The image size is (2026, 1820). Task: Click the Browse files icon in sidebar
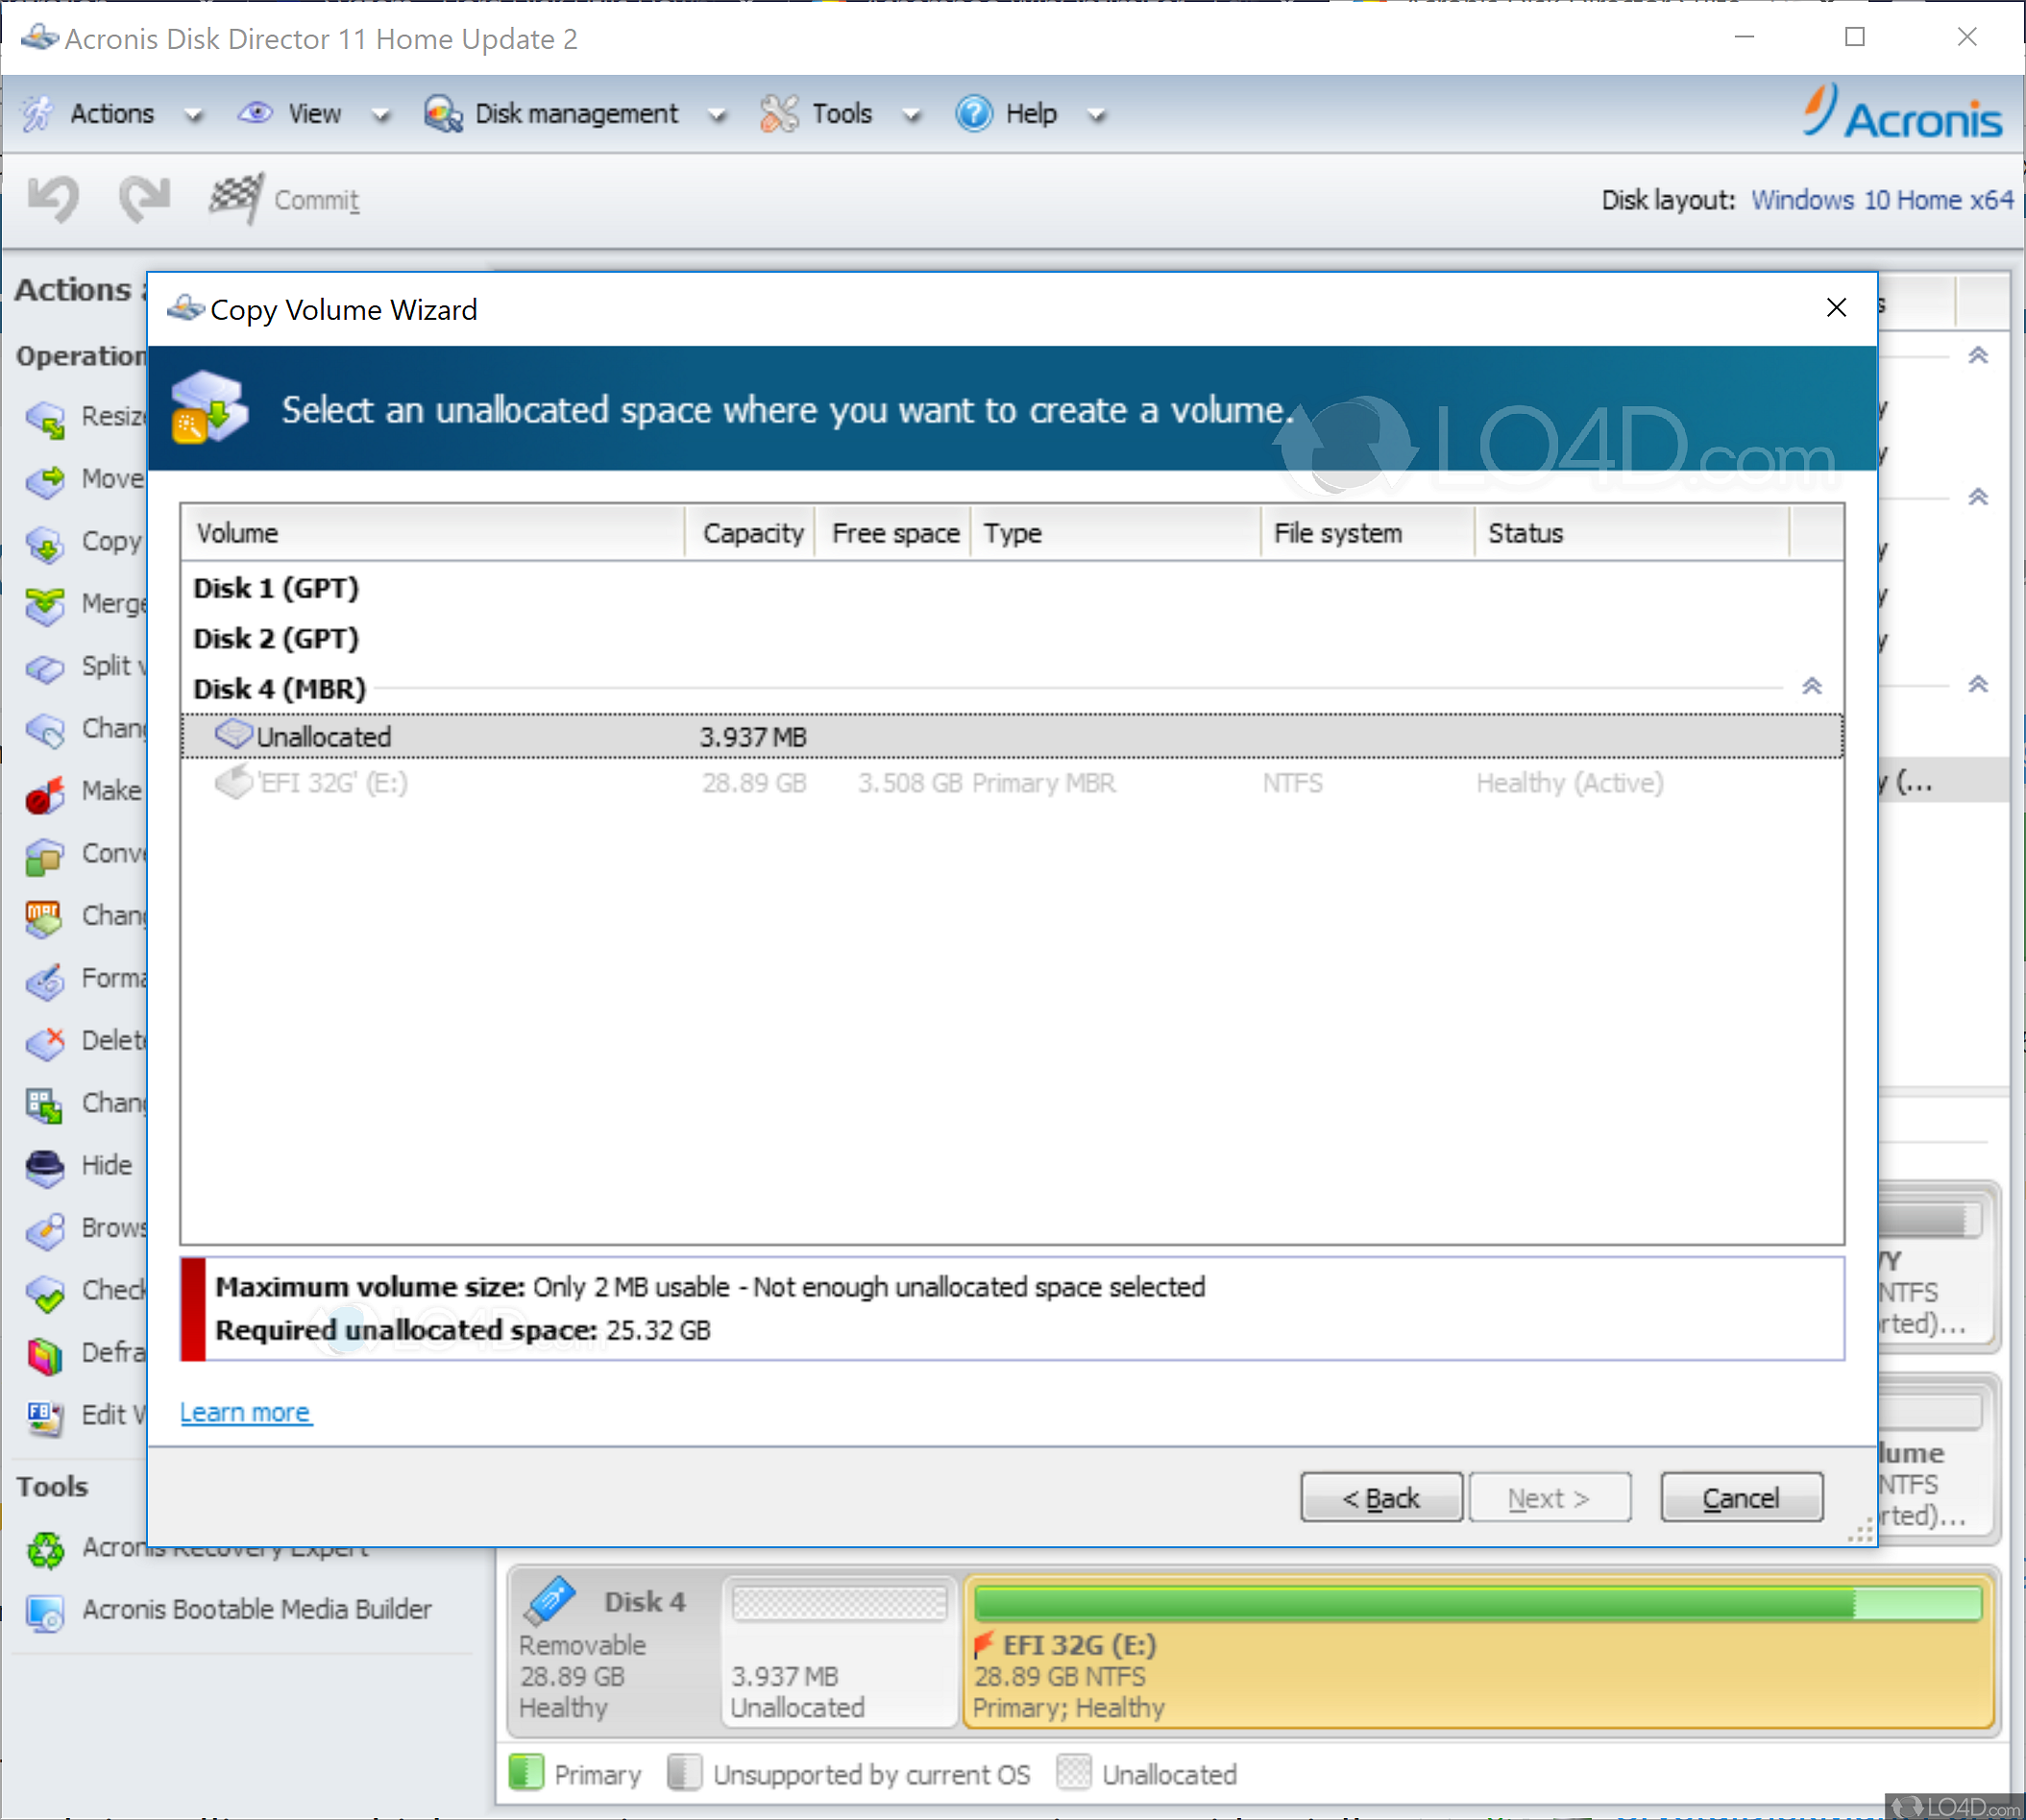(x=45, y=1229)
